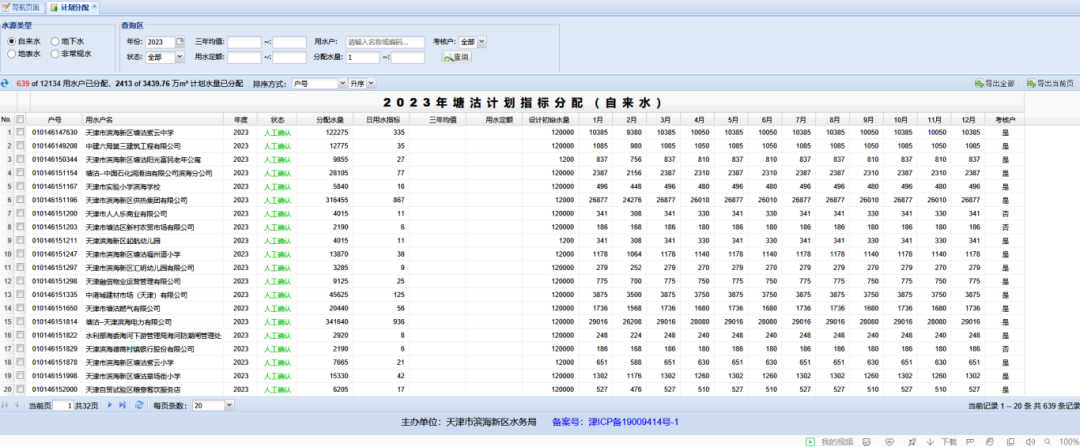Check the row for 天津融信物业运营管理有限公司
Image resolution: width=1080 pixels, height=447 pixels.
(20, 281)
